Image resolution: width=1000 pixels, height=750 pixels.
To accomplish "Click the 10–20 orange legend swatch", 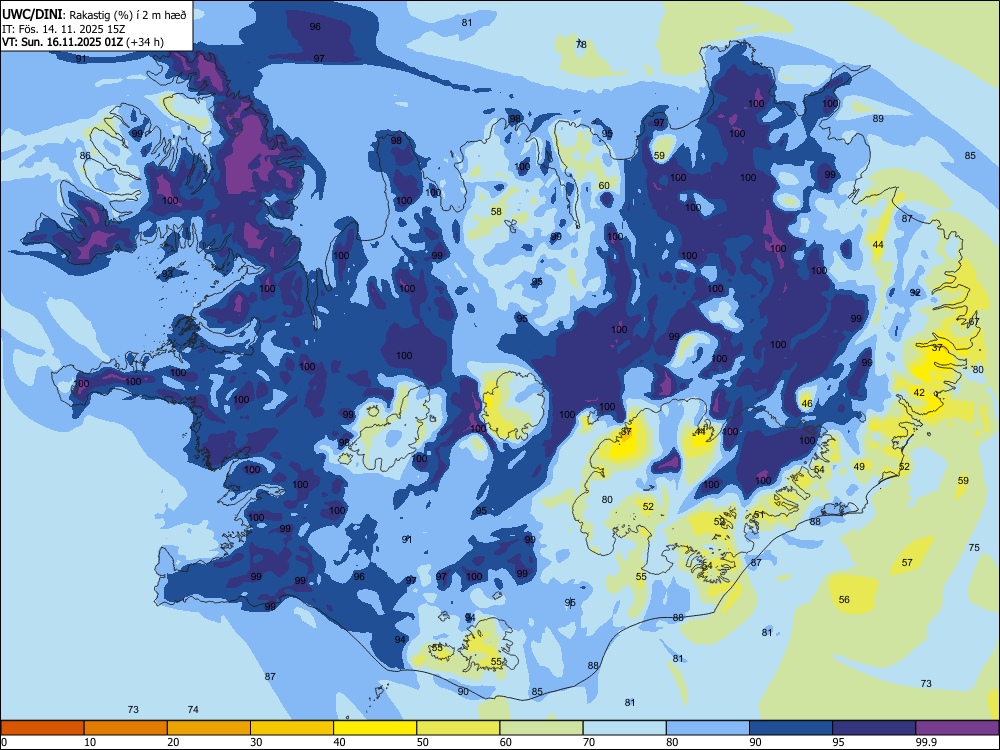I will [x=126, y=728].
